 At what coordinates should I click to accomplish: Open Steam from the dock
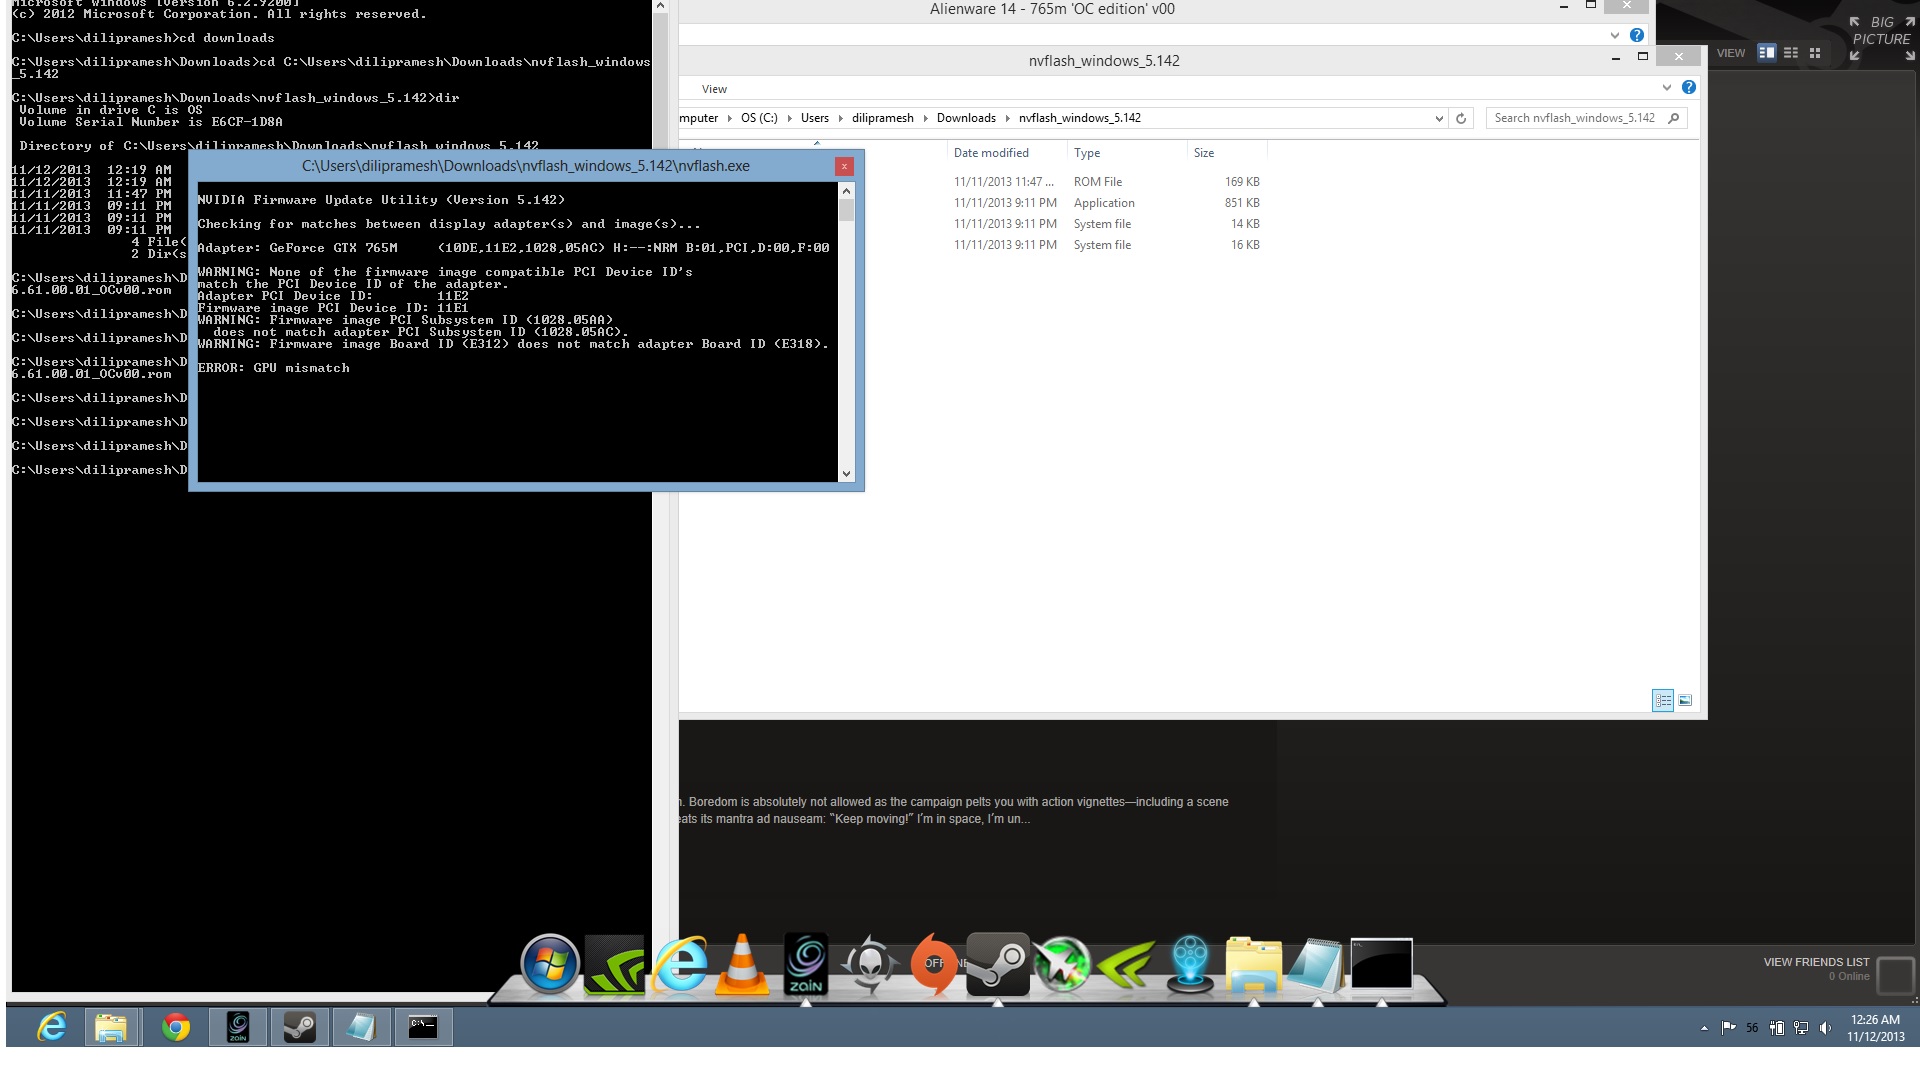click(997, 965)
